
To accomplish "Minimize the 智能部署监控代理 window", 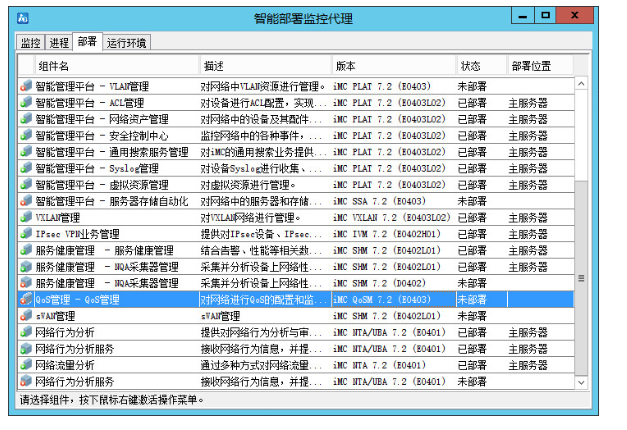I will pos(523,16).
